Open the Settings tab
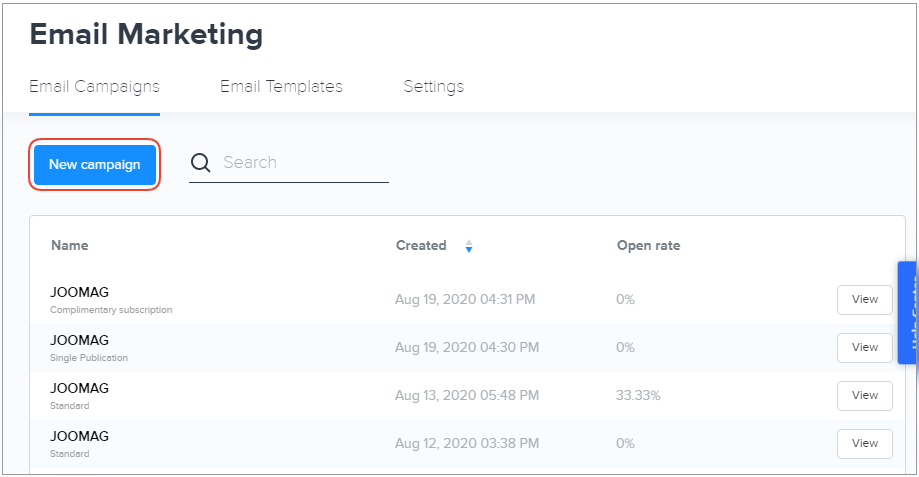The height and width of the screenshot is (477, 919). [x=433, y=86]
